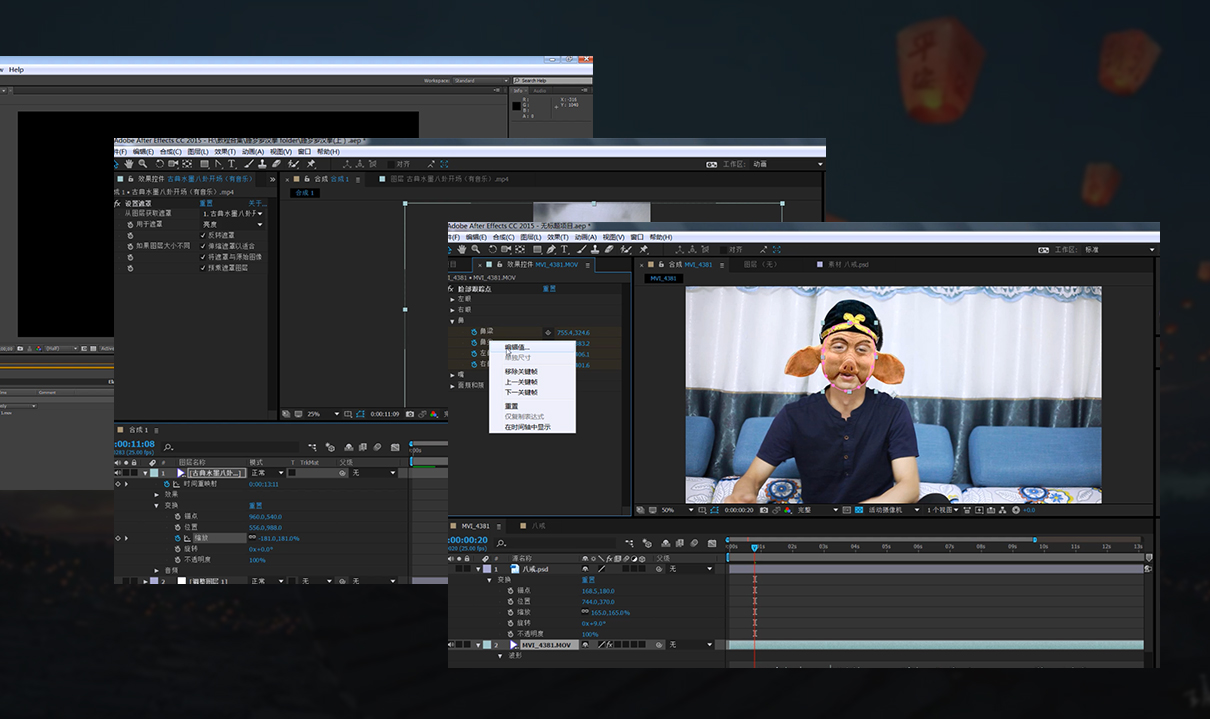Click the snapshot camera icon in middle window viewer

tap(410, 413)
